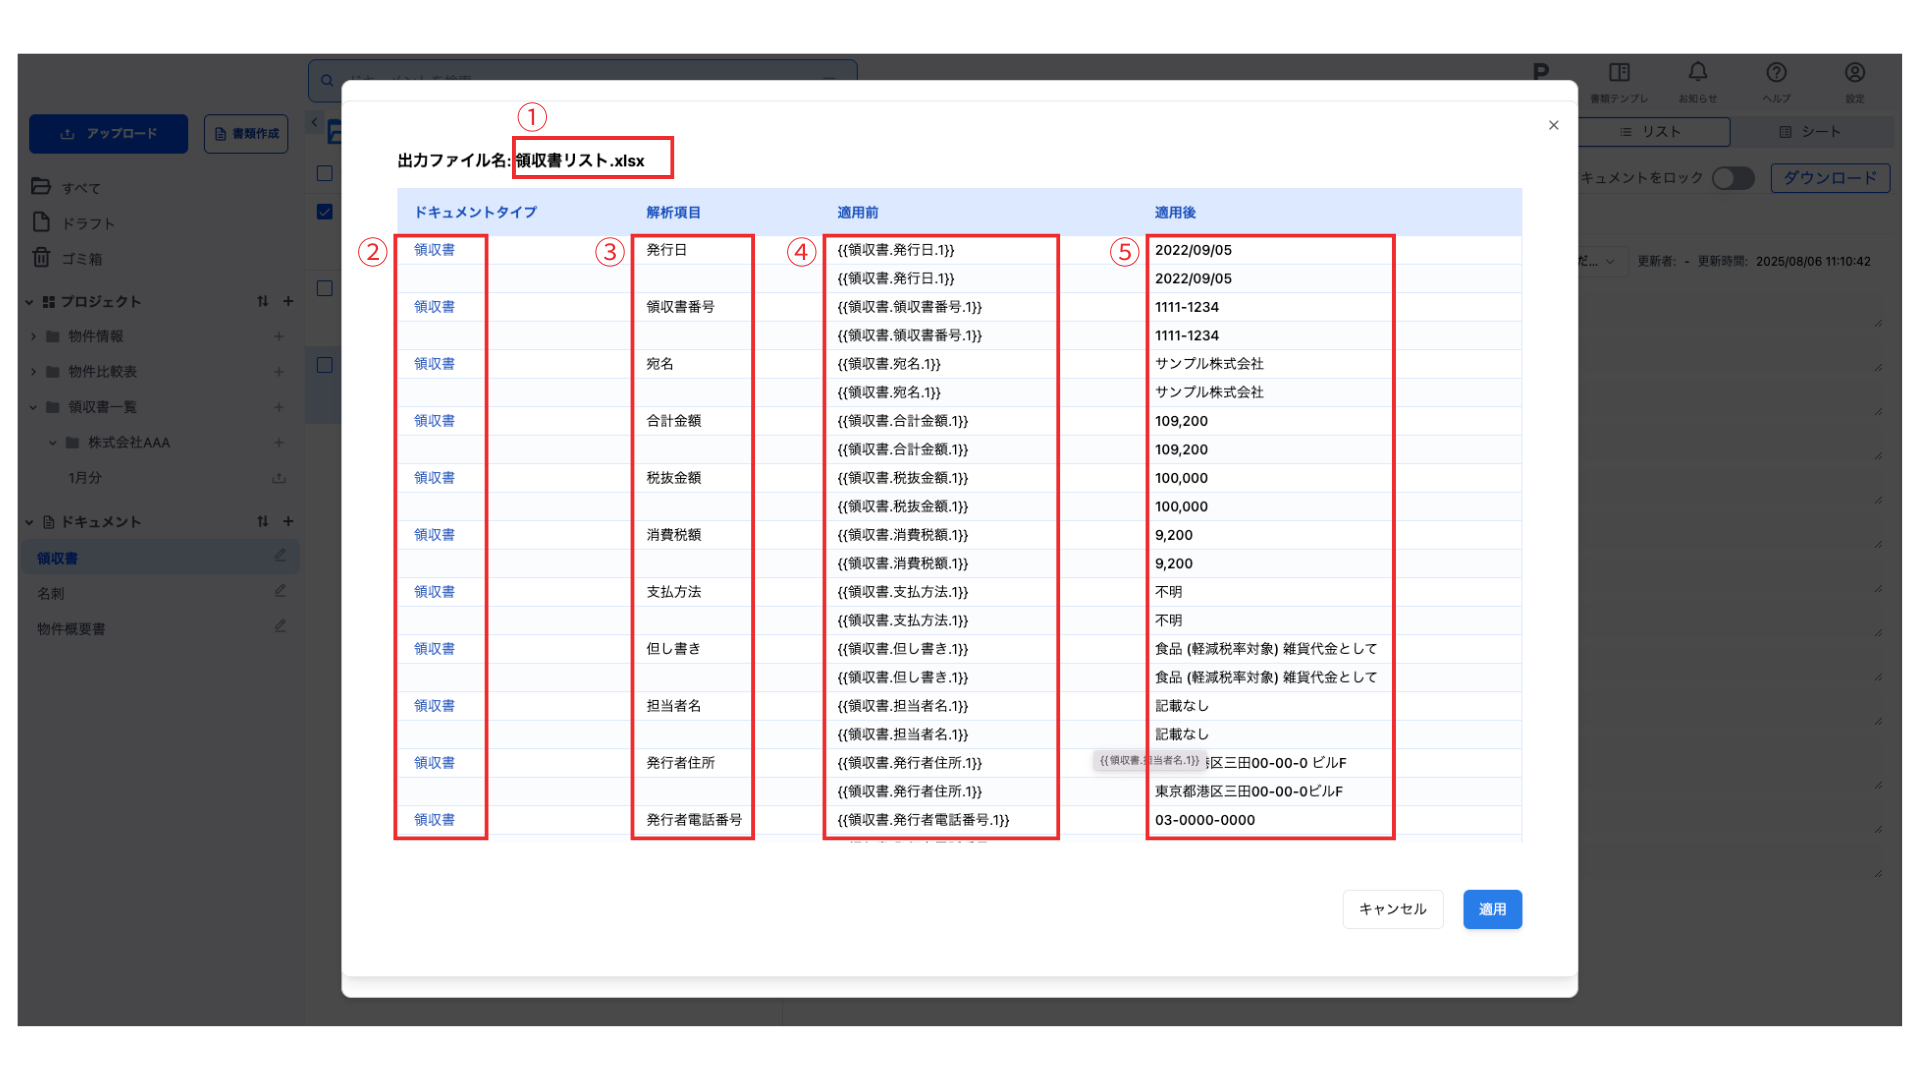Viewport: 1920px width, 1080px height.
Task: Uncheck the checked blue row checkbox
Action: click(x=324, y=211)
